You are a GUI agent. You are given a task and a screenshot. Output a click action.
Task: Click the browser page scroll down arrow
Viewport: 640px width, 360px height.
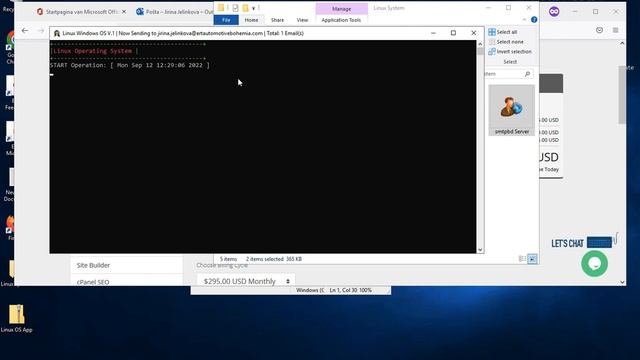622,282
